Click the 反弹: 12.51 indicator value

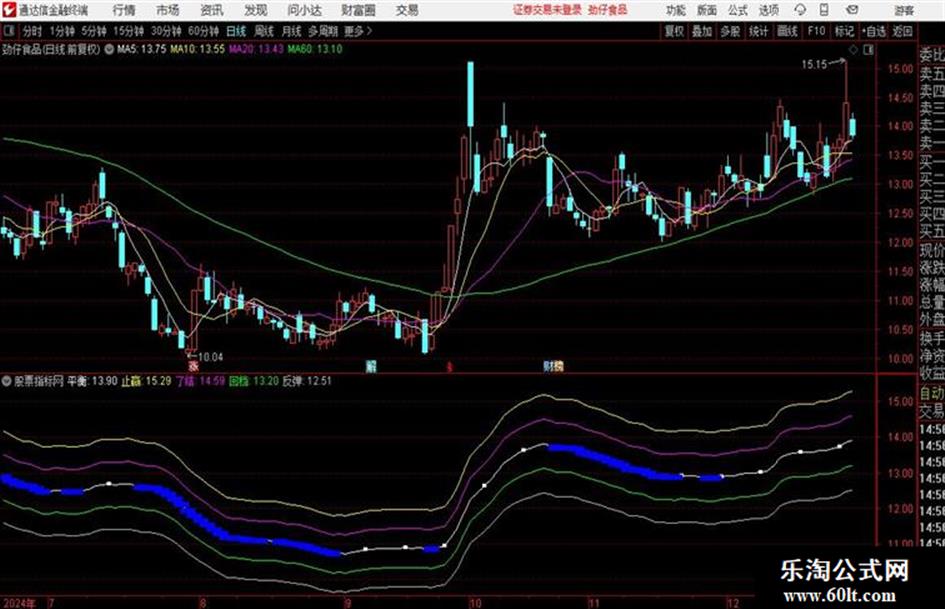click(x=307, y=381)
